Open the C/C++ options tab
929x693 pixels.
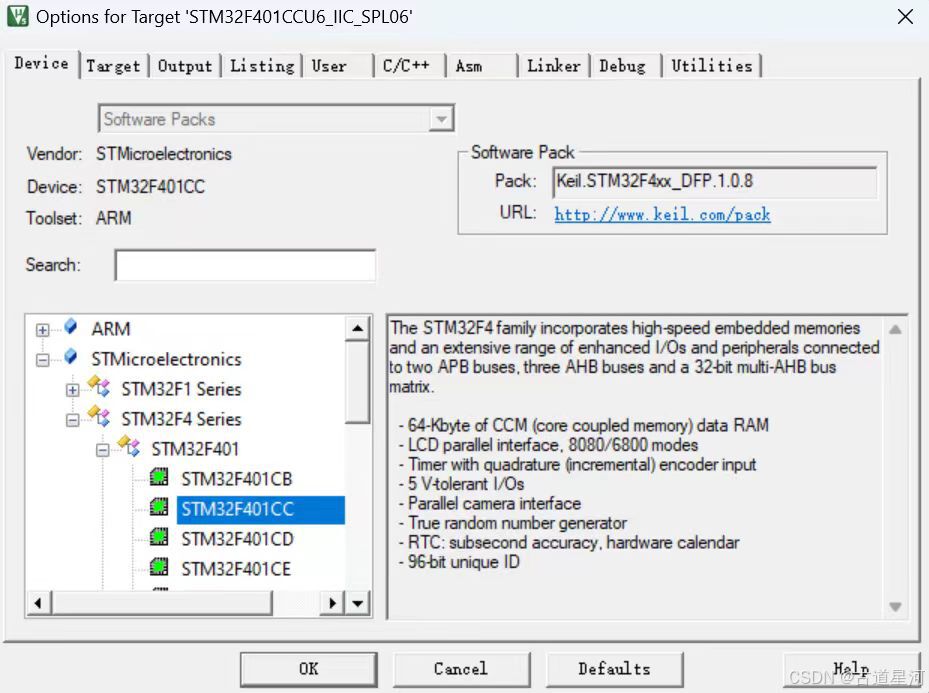(x=406, y=65)
